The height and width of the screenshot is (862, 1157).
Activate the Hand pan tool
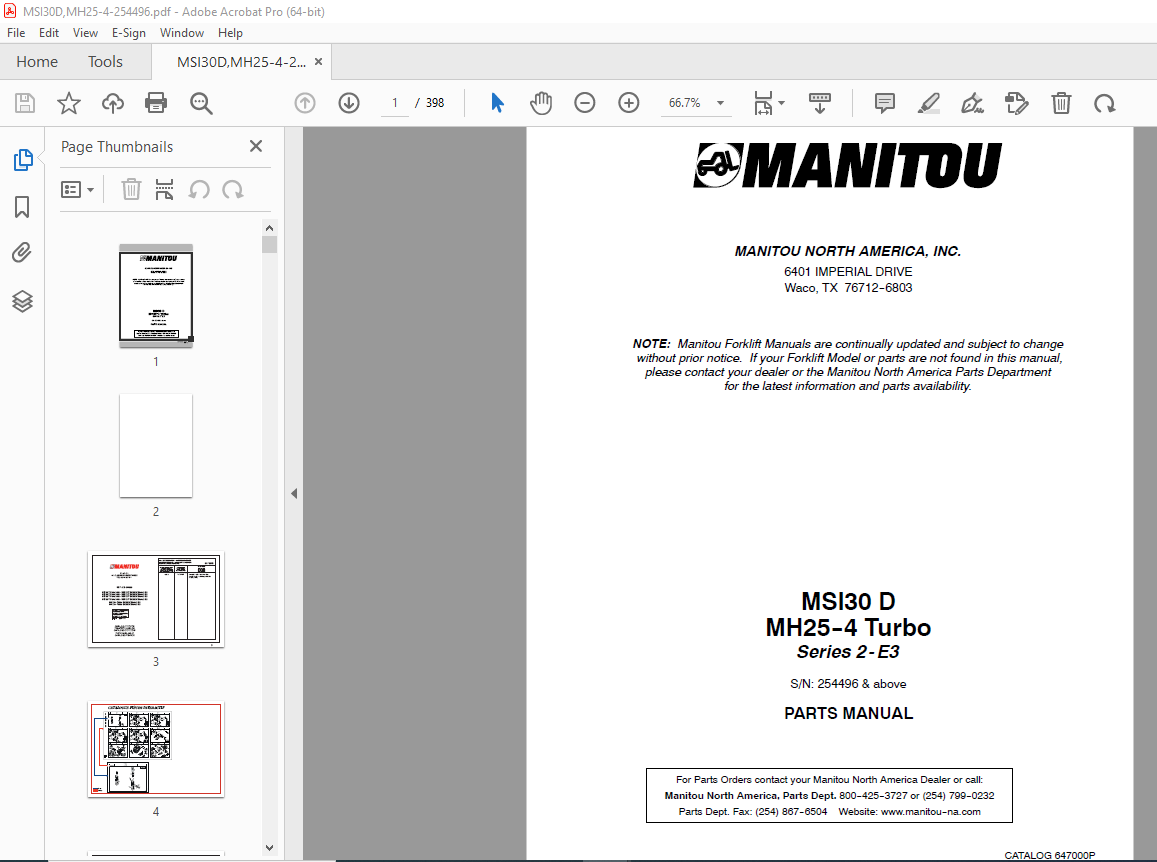(541, 103)
